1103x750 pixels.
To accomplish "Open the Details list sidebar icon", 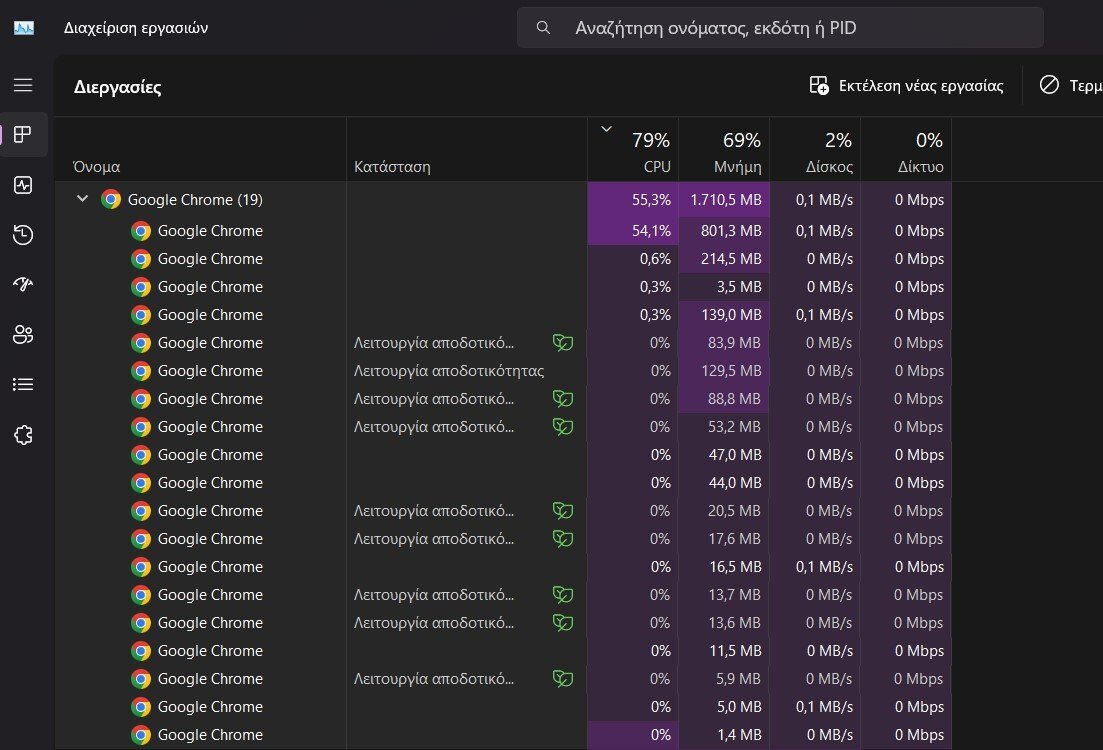I will [x=23, y=384].
